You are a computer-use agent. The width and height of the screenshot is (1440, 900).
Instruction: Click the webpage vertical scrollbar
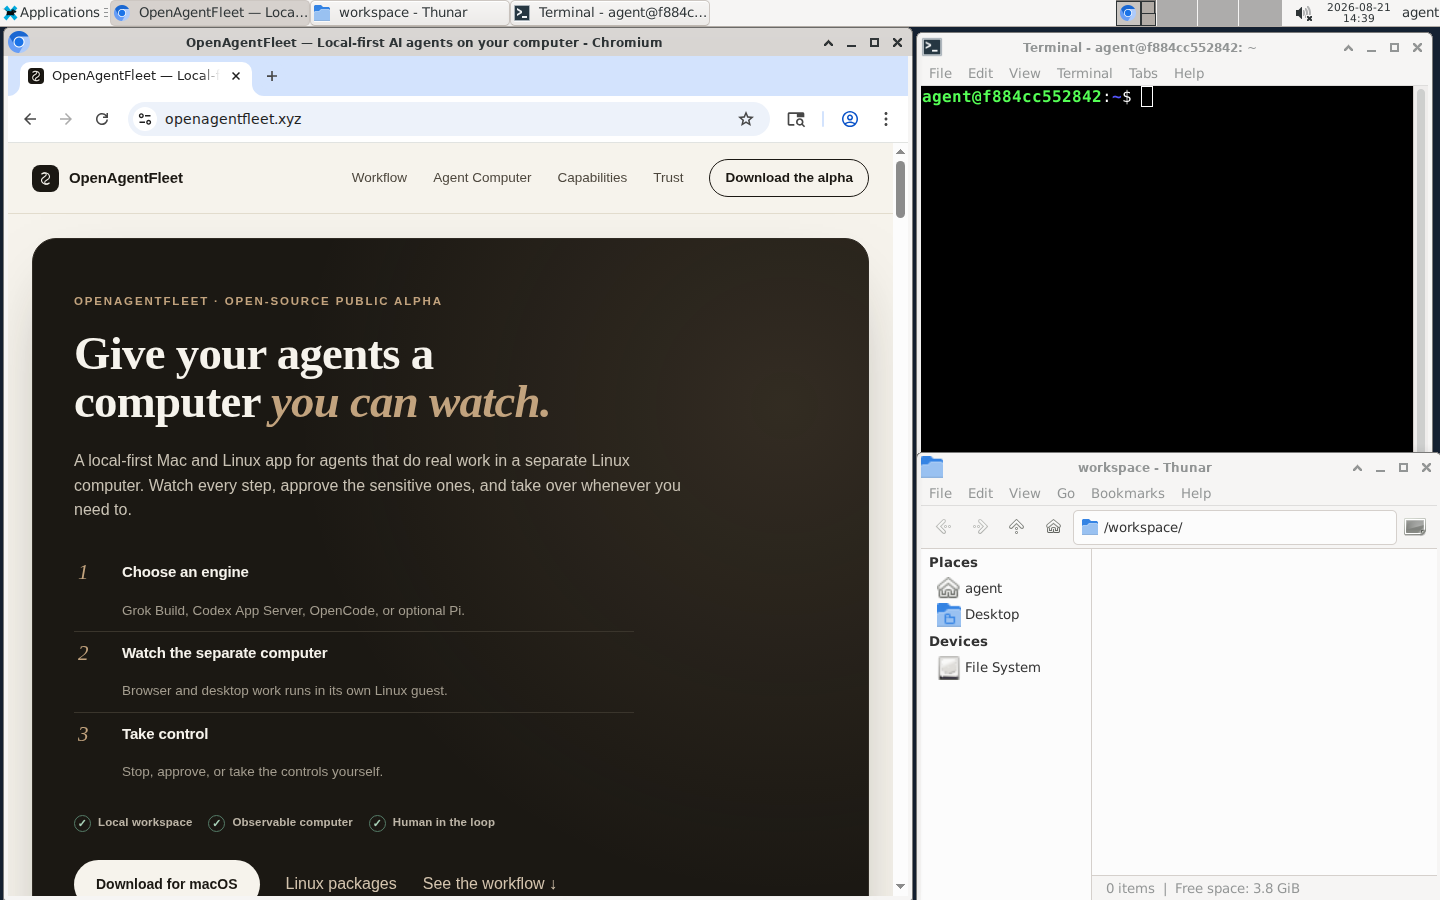point(900,189)
